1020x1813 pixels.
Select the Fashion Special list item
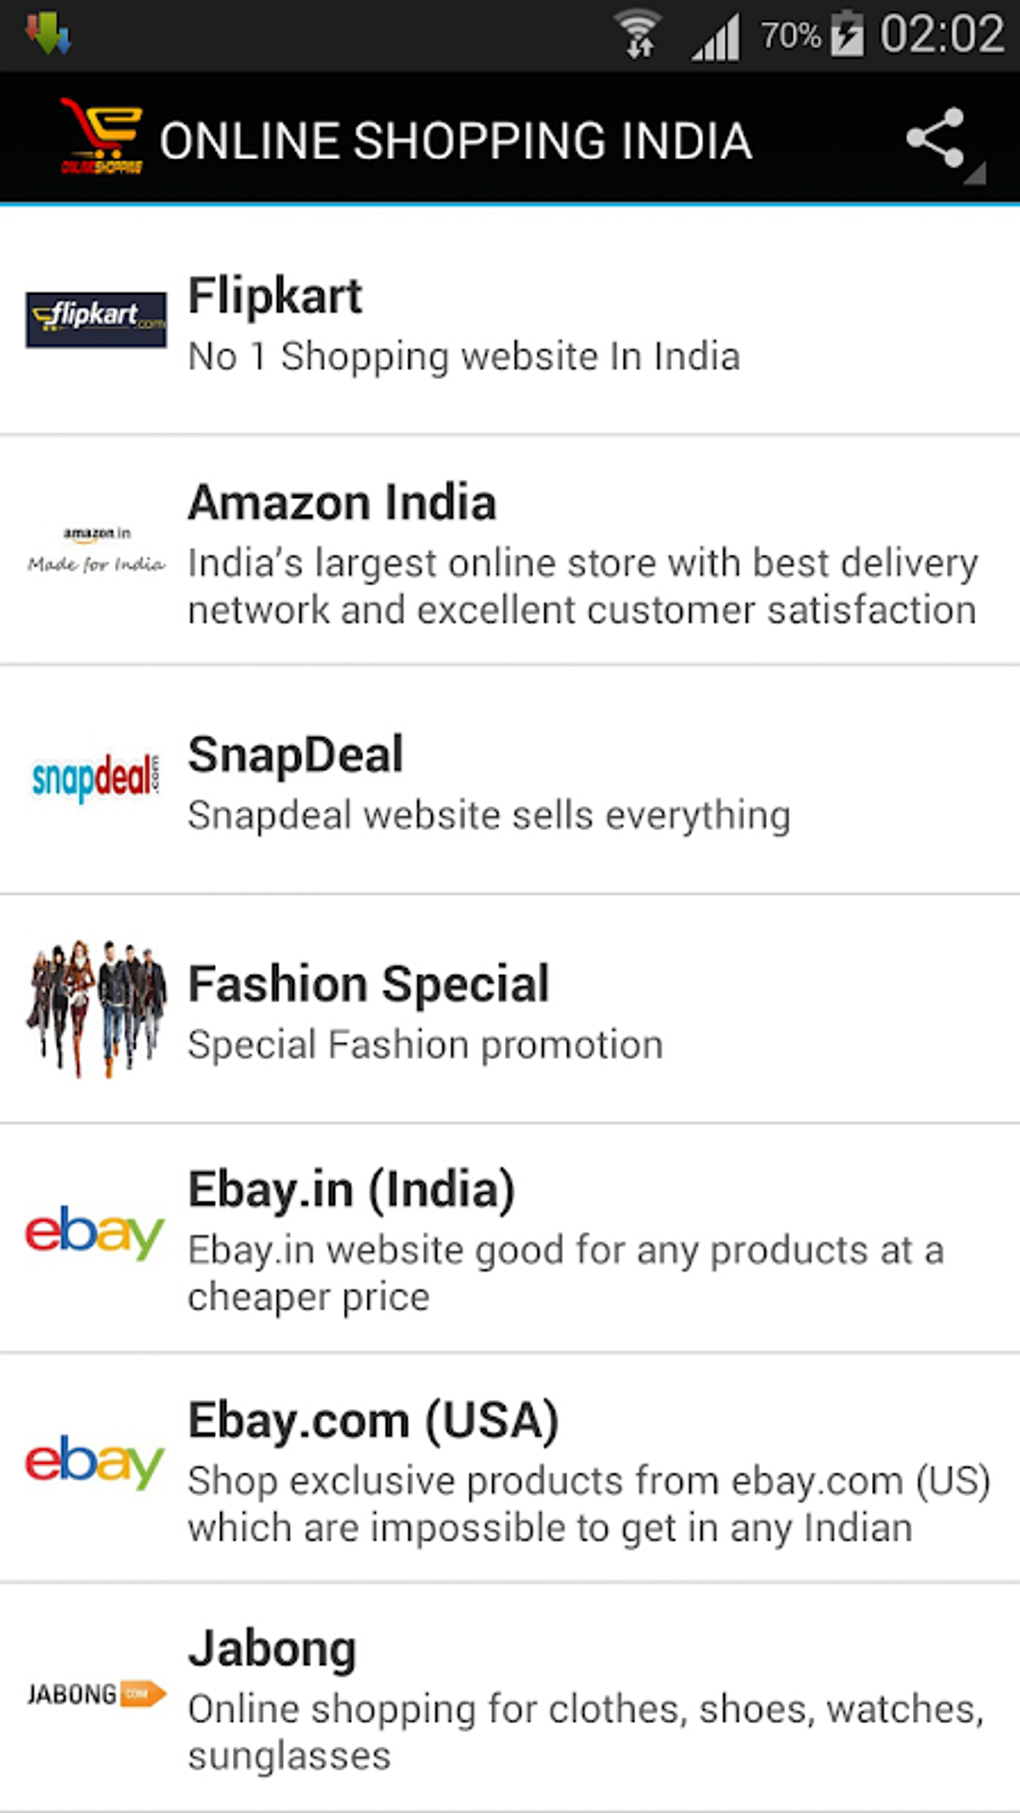click(x=369, y=984)
